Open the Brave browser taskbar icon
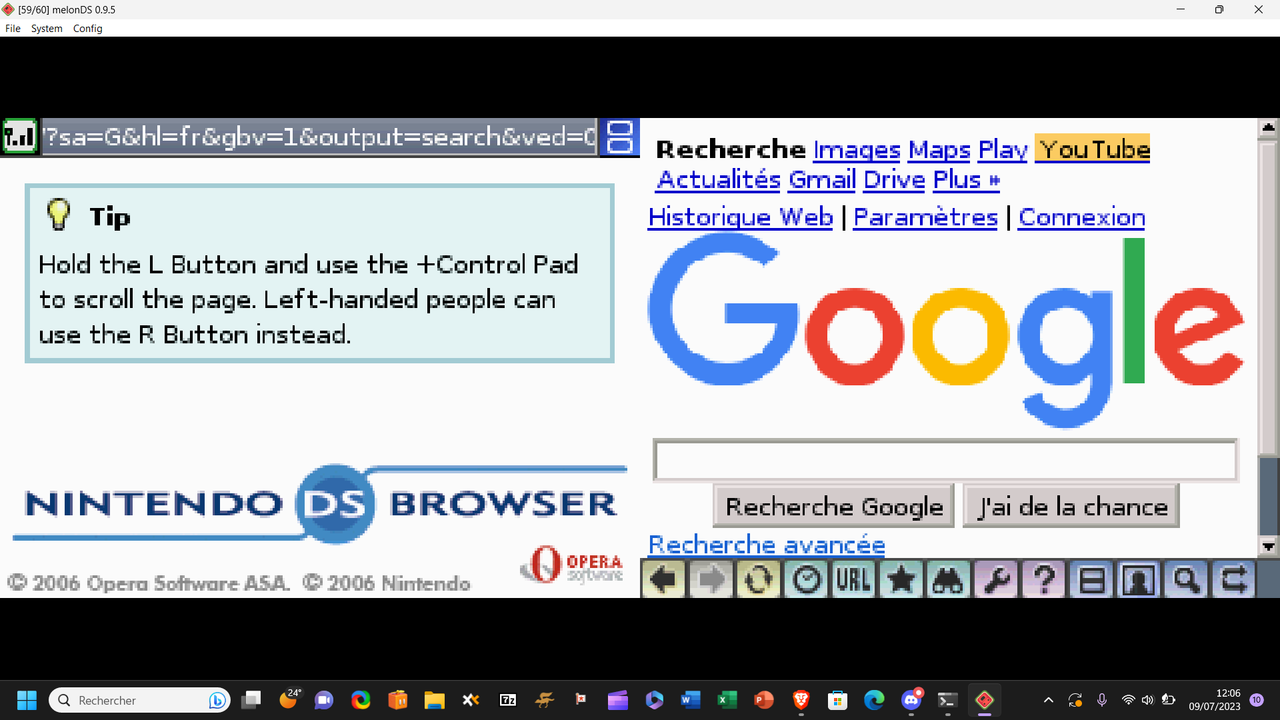 pyautogui.click(x=801, y=700)
